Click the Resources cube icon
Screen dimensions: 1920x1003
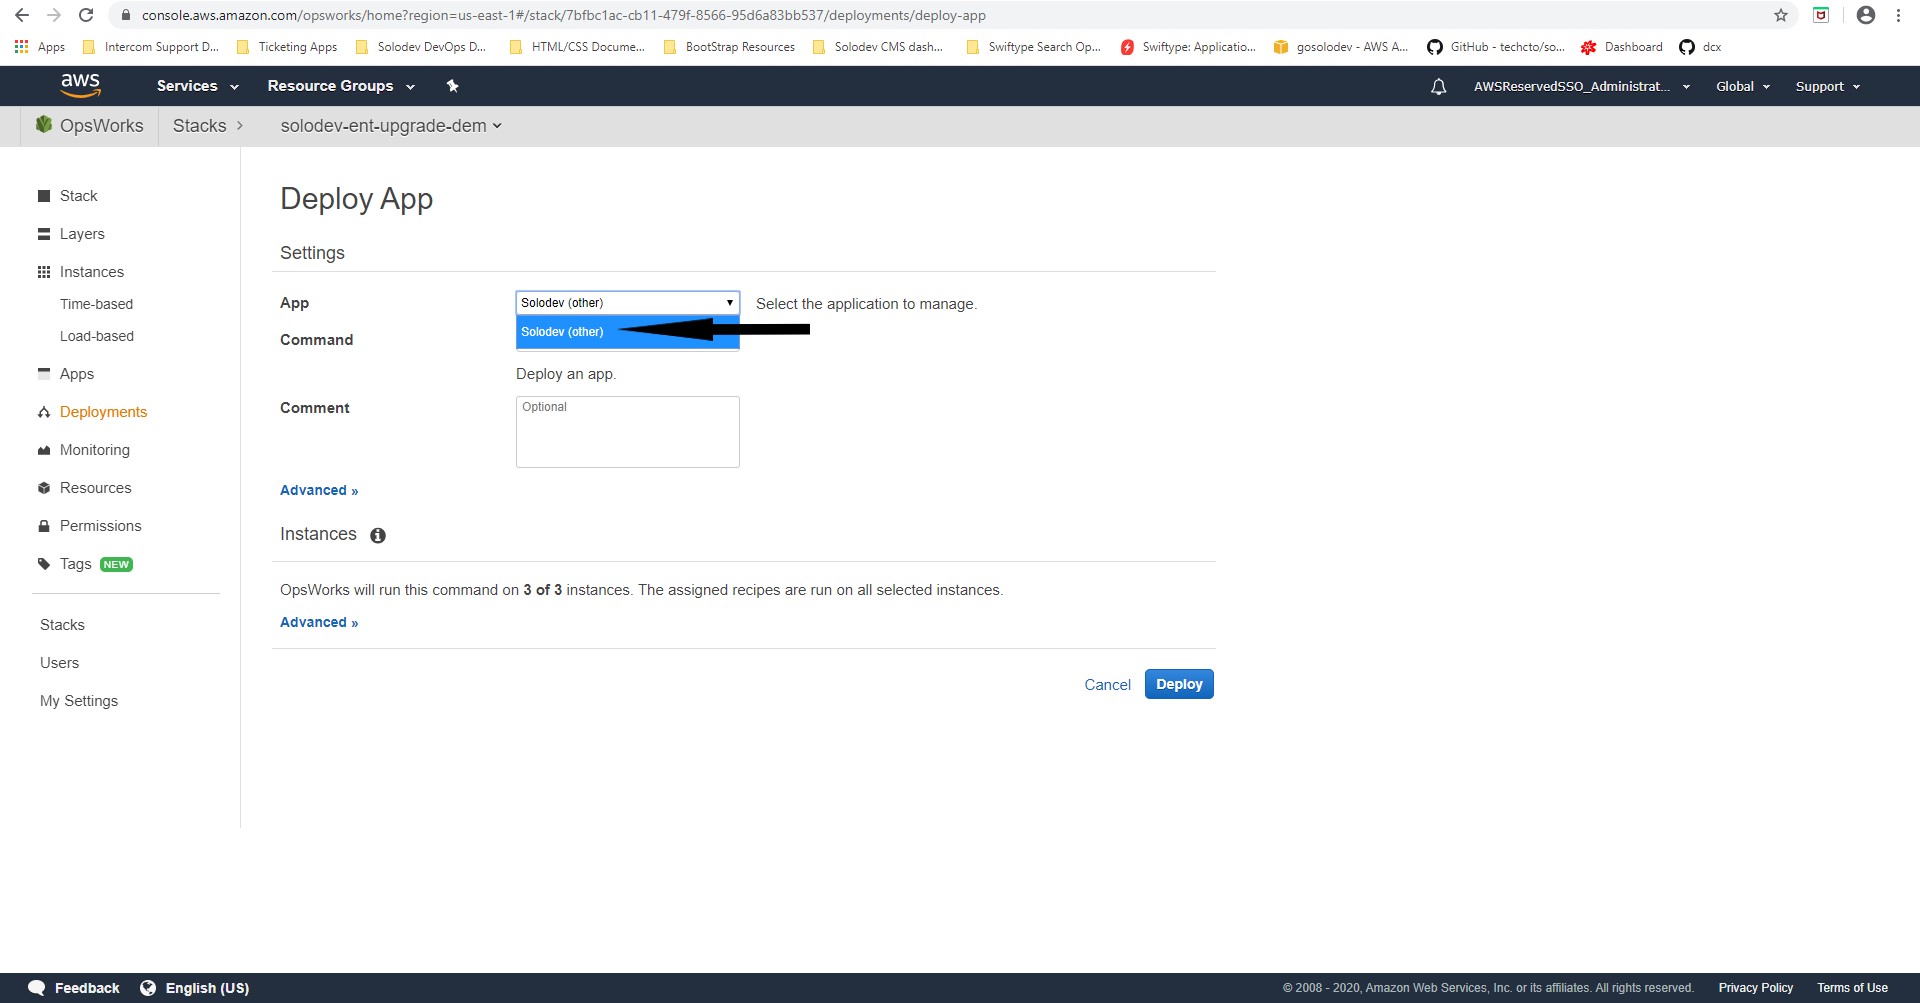44,488
